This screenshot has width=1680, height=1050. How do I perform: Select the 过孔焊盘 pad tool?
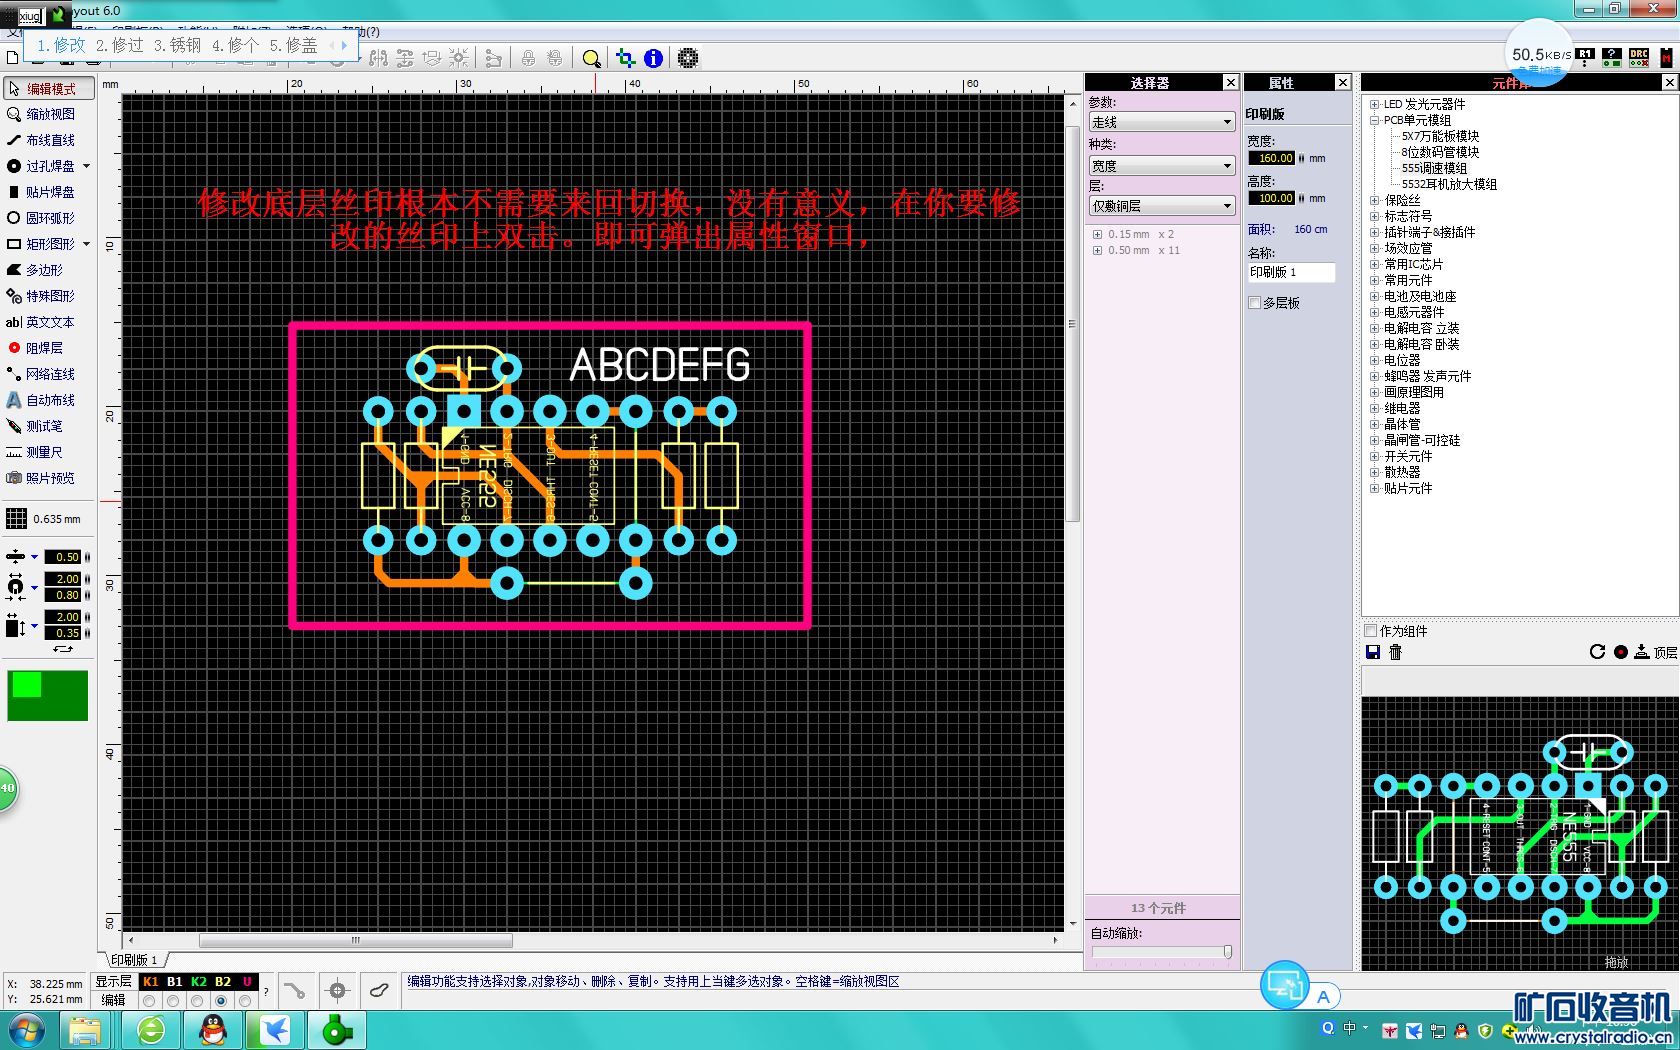tap(50, 166)
